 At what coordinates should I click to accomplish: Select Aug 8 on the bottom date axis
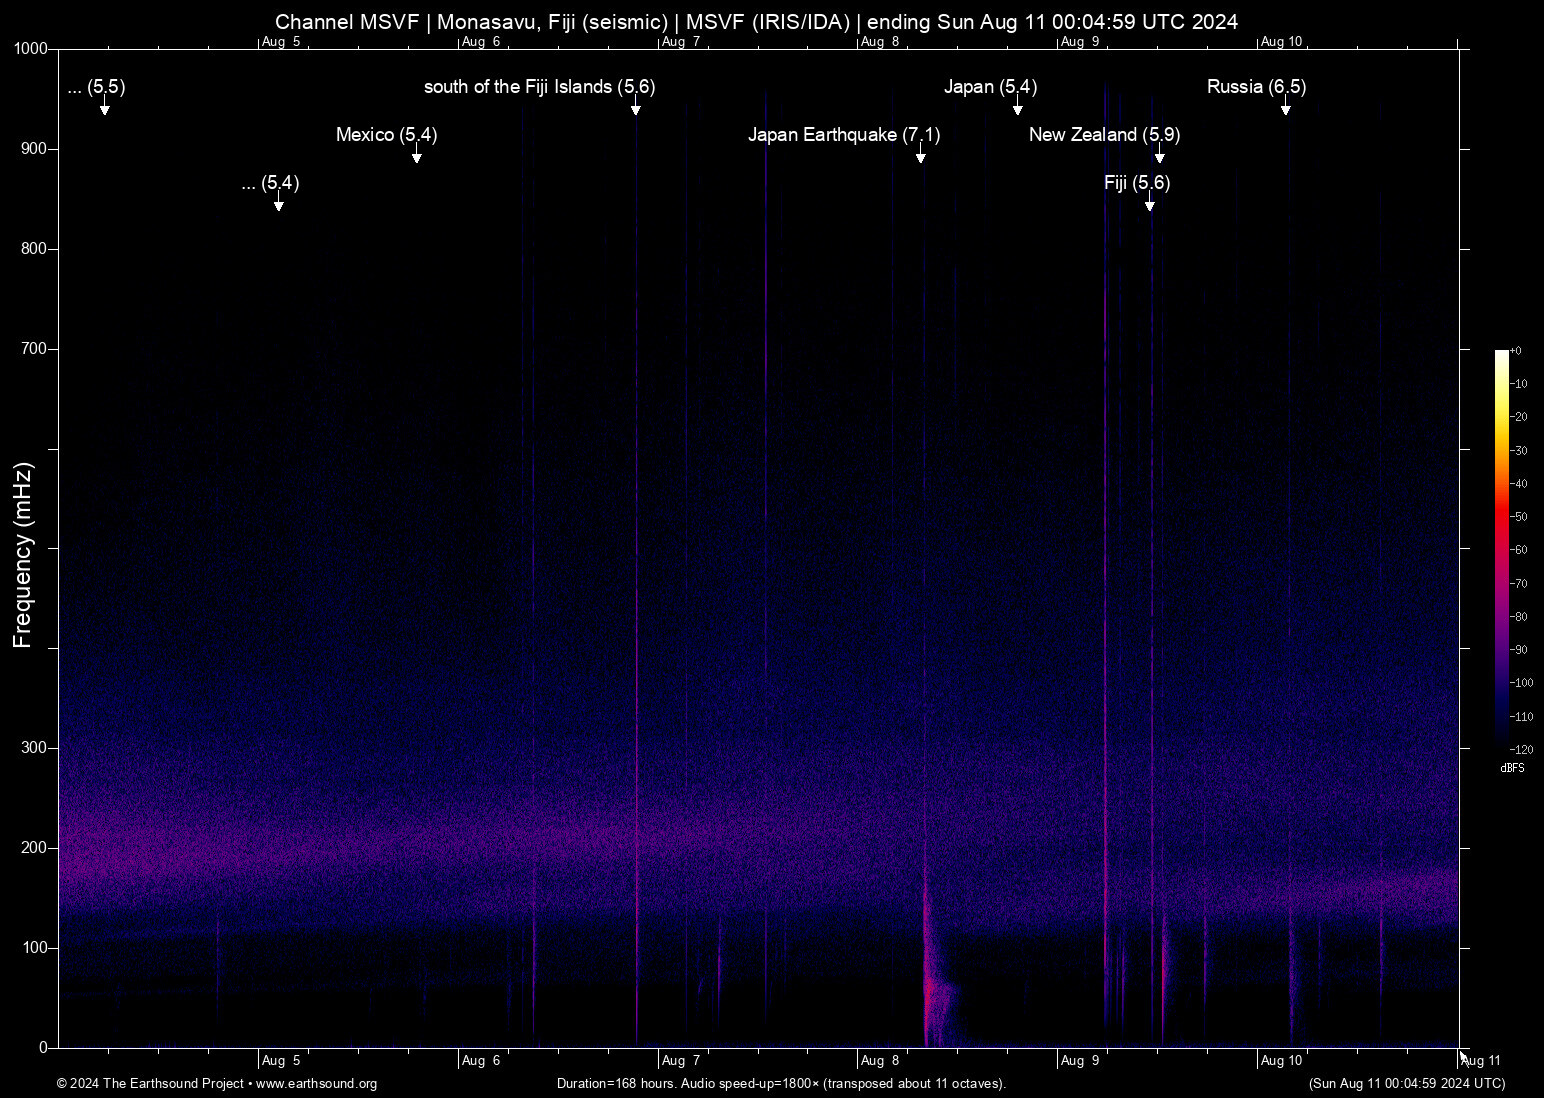click(x=880, y=1061)
